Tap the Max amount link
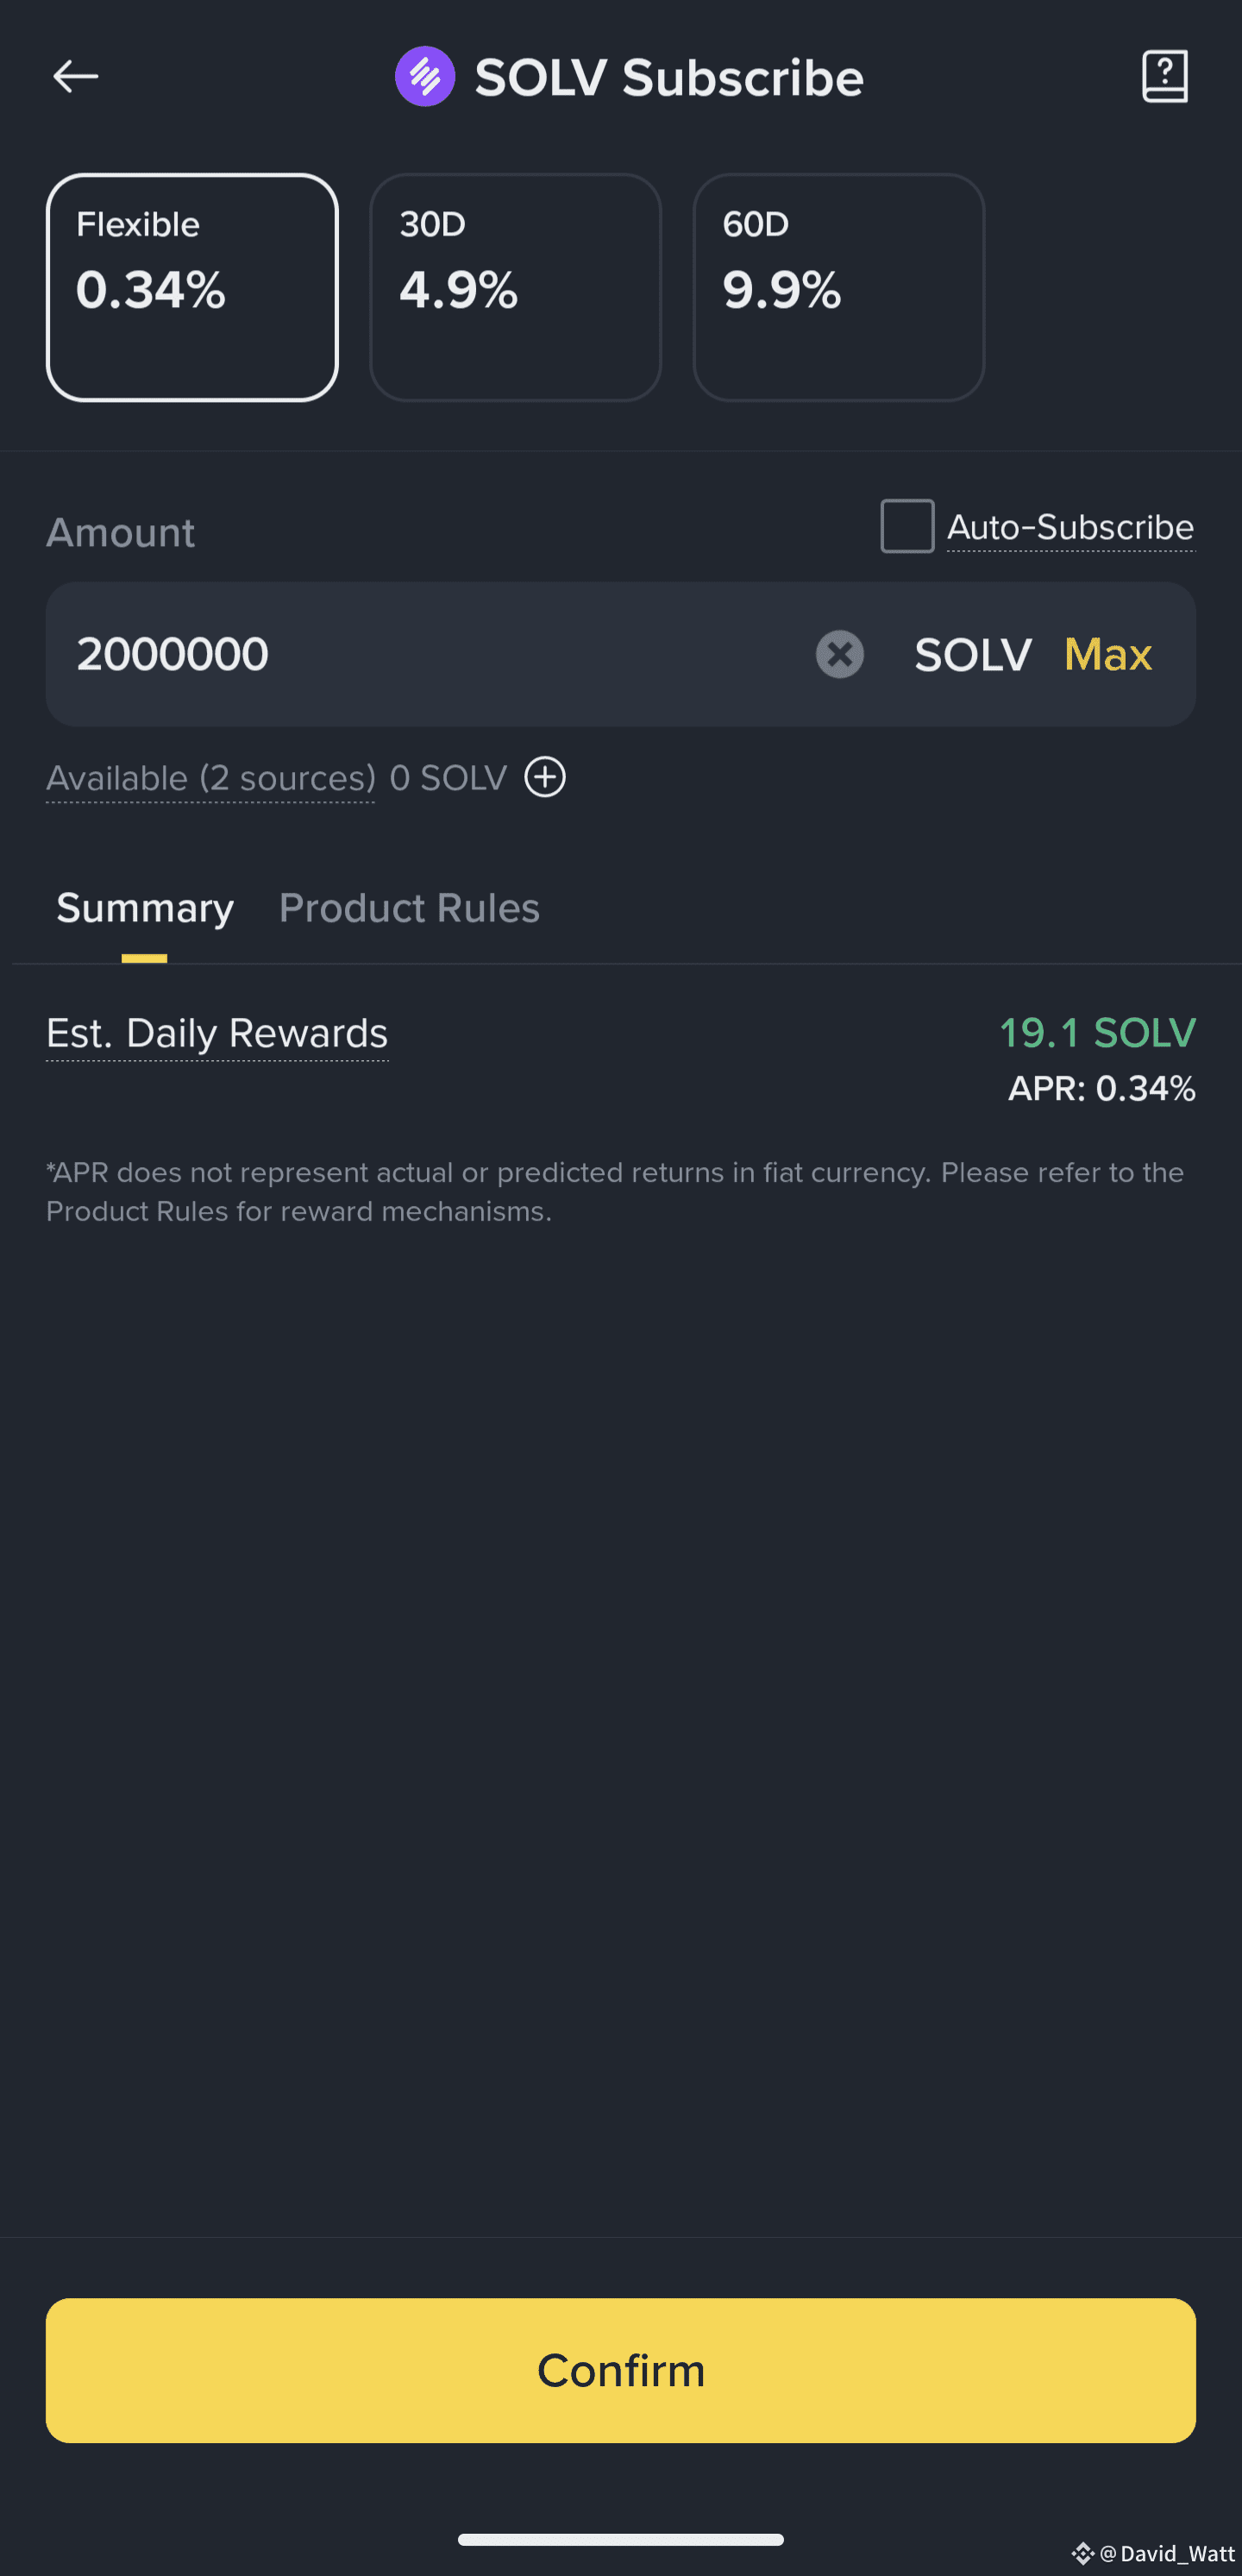The height and width of the screenshot is (2576, 1242). coord(1108,654)
